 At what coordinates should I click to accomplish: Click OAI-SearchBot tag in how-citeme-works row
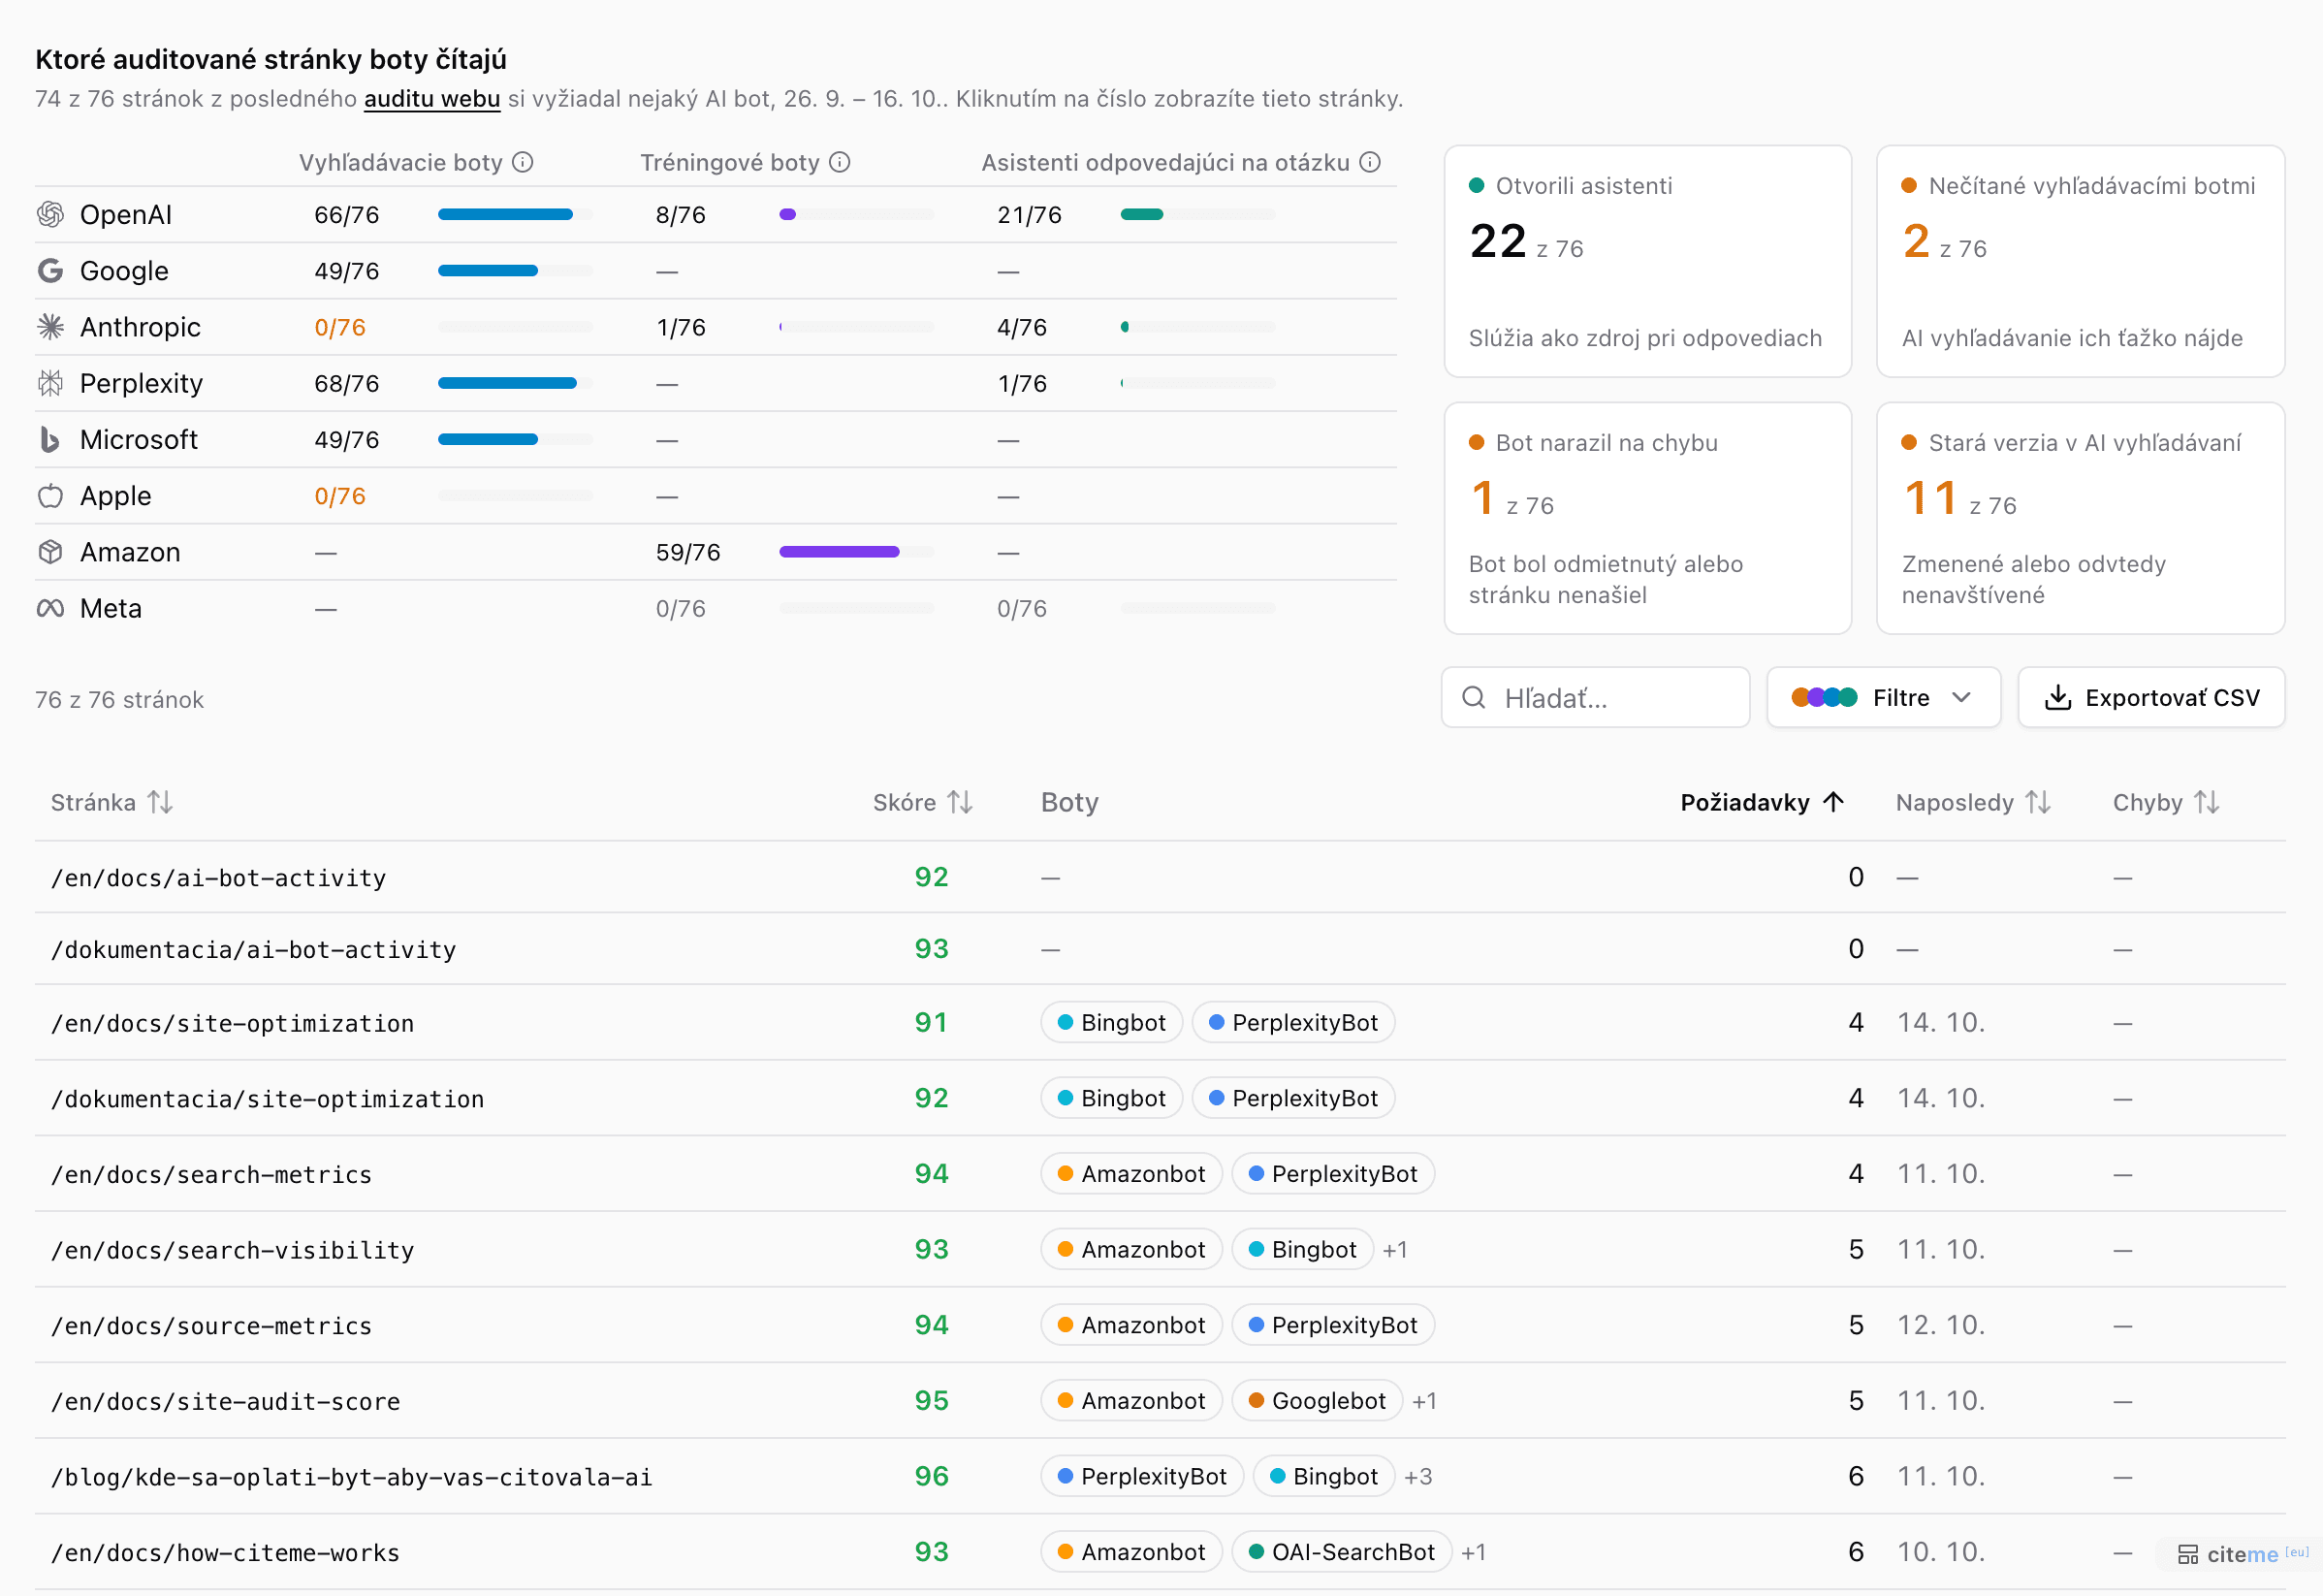[x=1342, y=1552]
